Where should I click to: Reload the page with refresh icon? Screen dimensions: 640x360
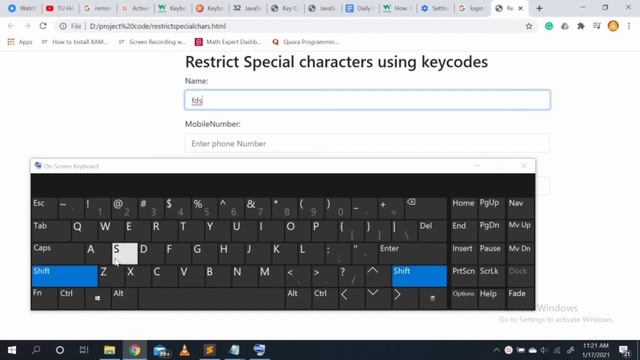(43, 26)
